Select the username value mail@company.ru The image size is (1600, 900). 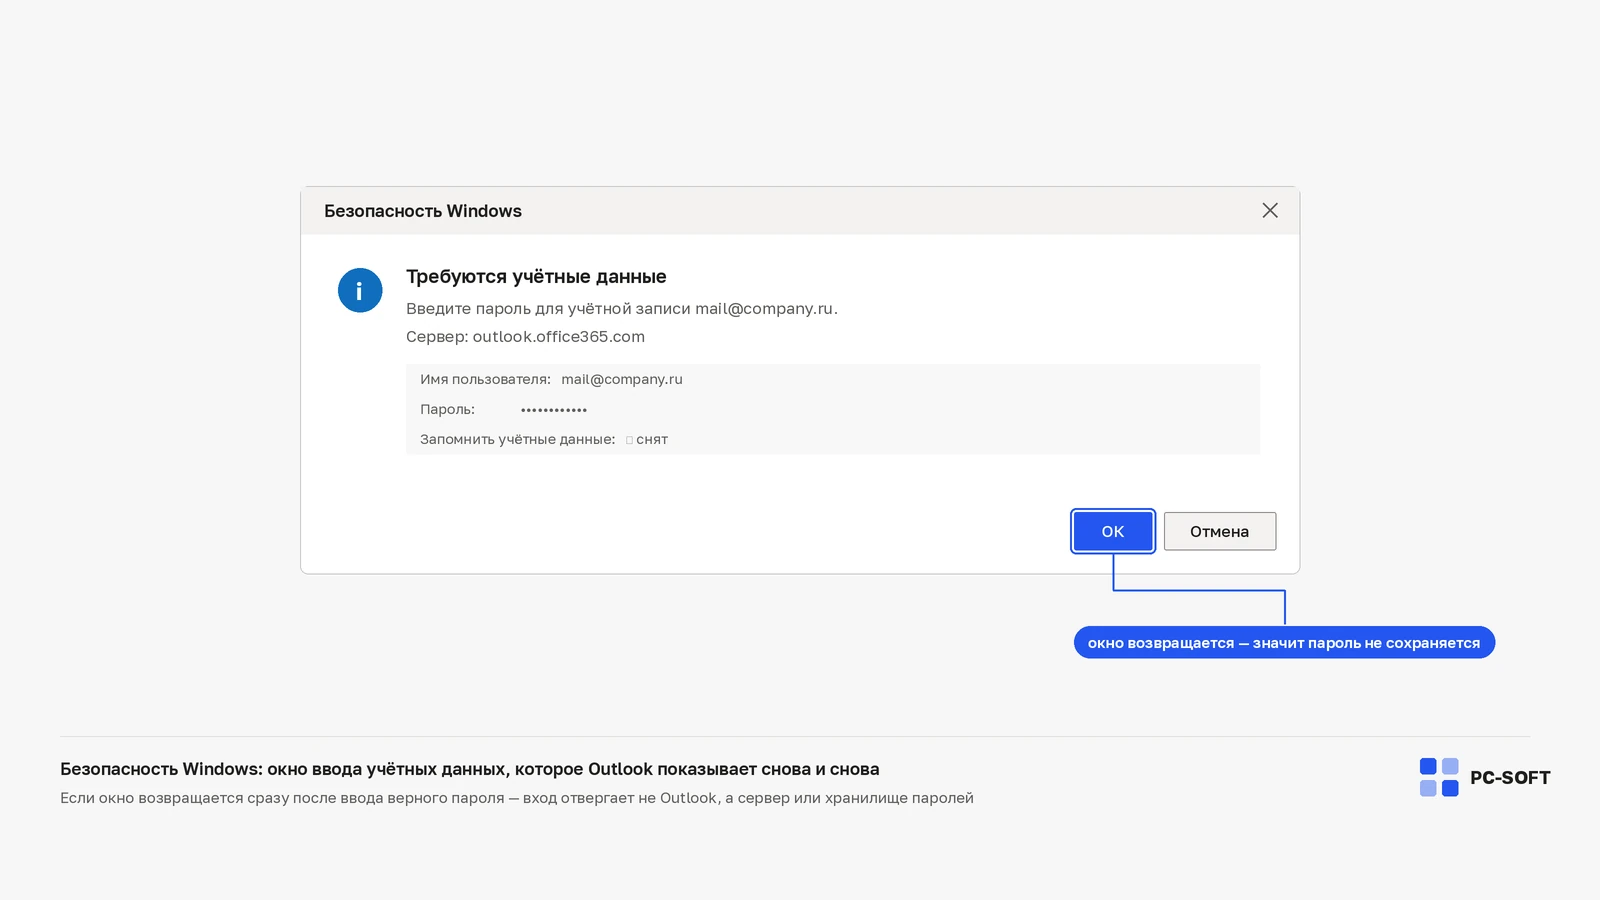click(x=622, y=379)
